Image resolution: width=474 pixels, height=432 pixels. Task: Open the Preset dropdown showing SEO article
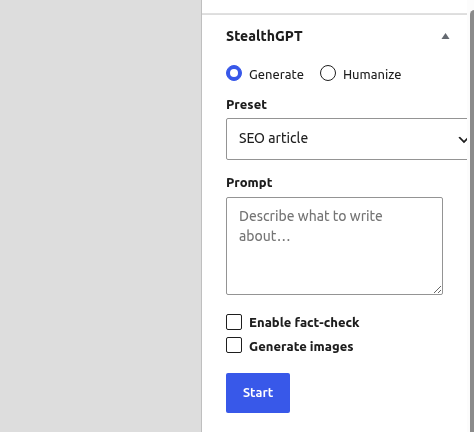347,139
